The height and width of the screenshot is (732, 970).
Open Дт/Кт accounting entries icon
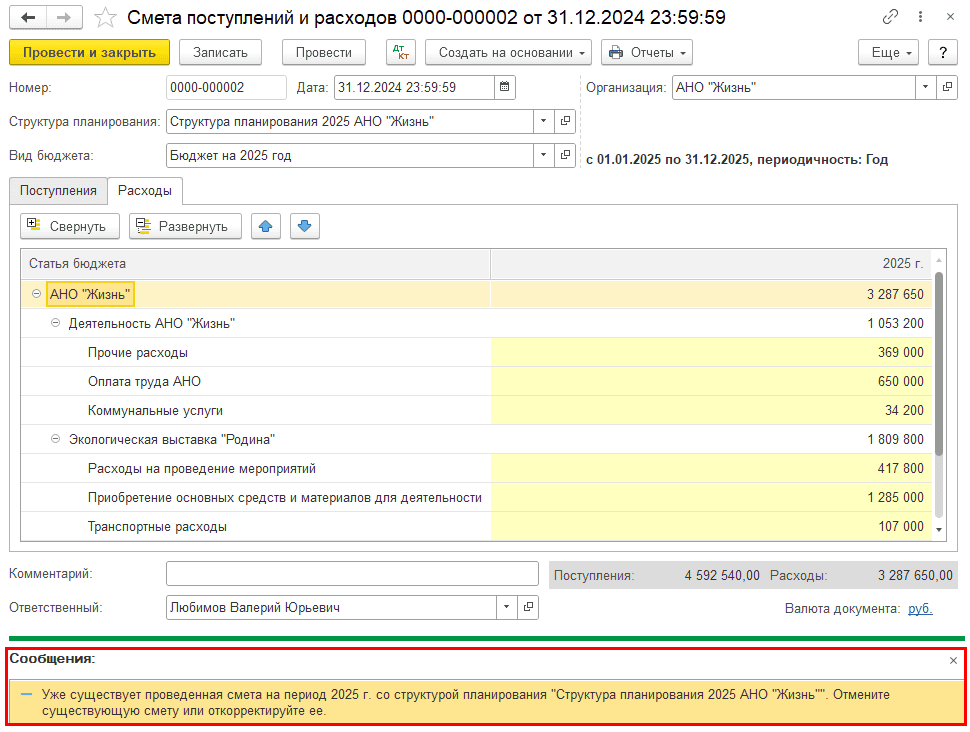(401, 53)
